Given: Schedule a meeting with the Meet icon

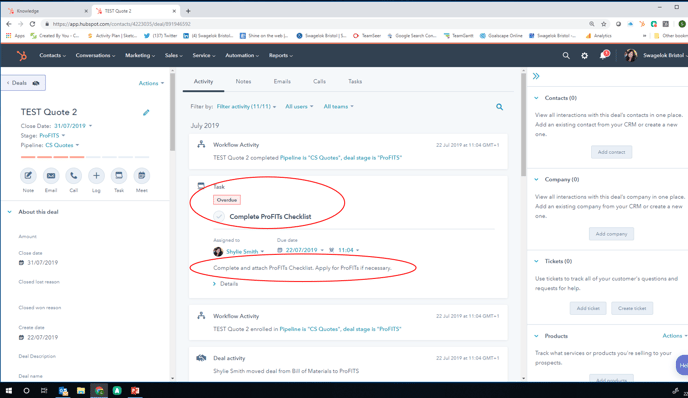Looking at the screenshot, I should [x=142, y=176].
